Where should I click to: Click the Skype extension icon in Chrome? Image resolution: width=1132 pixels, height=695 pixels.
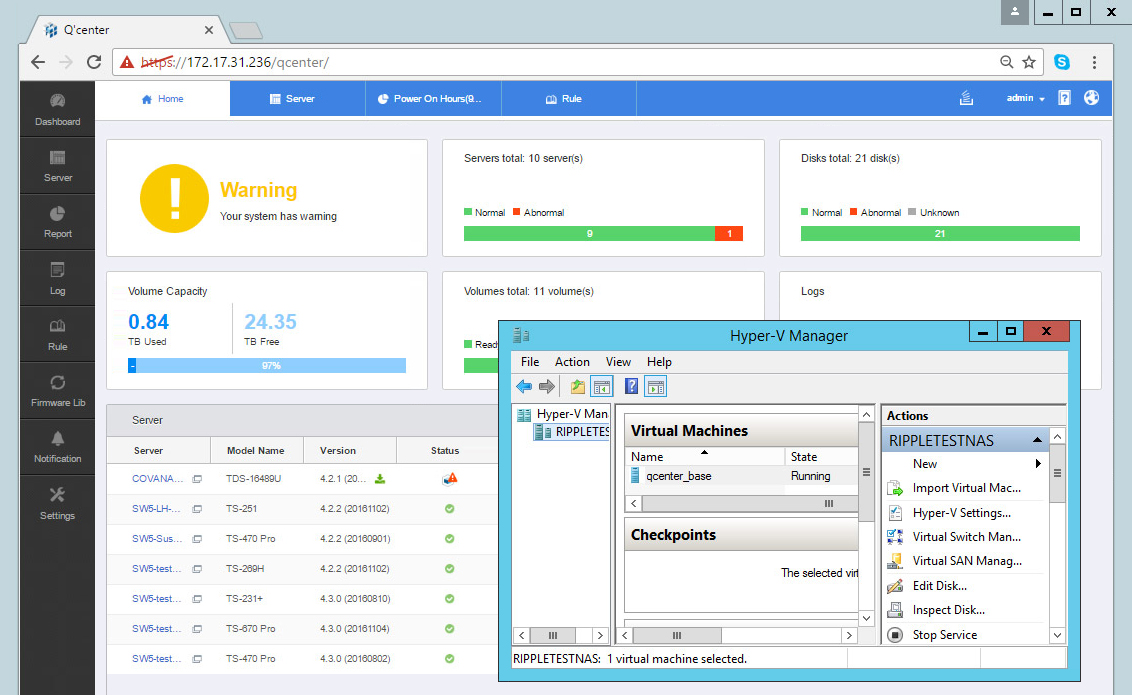[1061, 62]
